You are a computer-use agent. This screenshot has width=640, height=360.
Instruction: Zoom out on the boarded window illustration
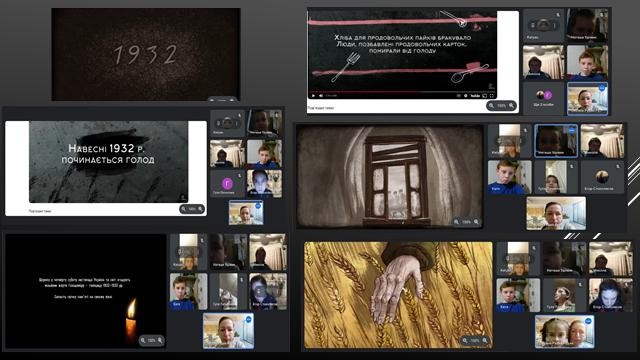pyautogui.click(x=456, y=222)
